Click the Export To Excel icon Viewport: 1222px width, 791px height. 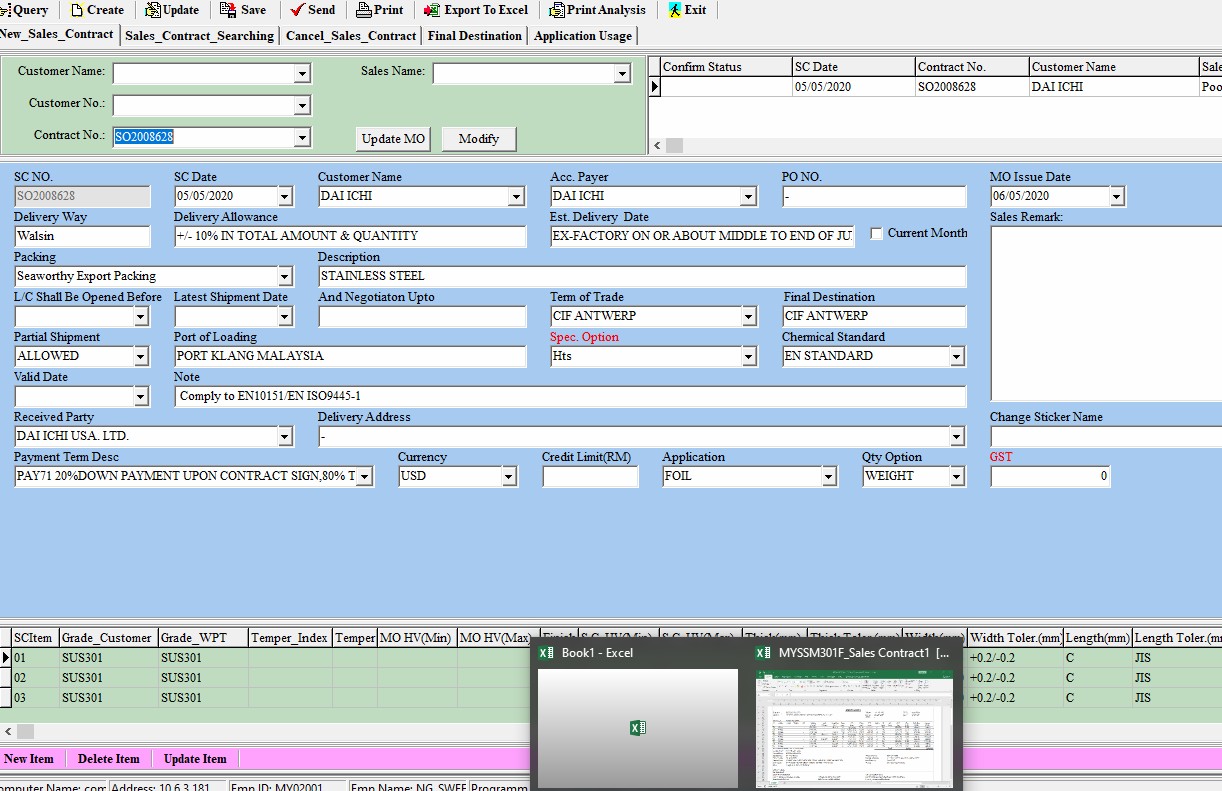pyautogui.click(x=432, y=10)
